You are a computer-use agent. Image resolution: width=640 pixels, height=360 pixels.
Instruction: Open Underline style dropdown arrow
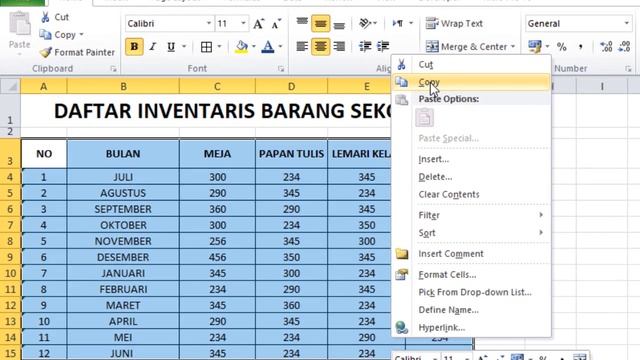(x=184, y=47)
